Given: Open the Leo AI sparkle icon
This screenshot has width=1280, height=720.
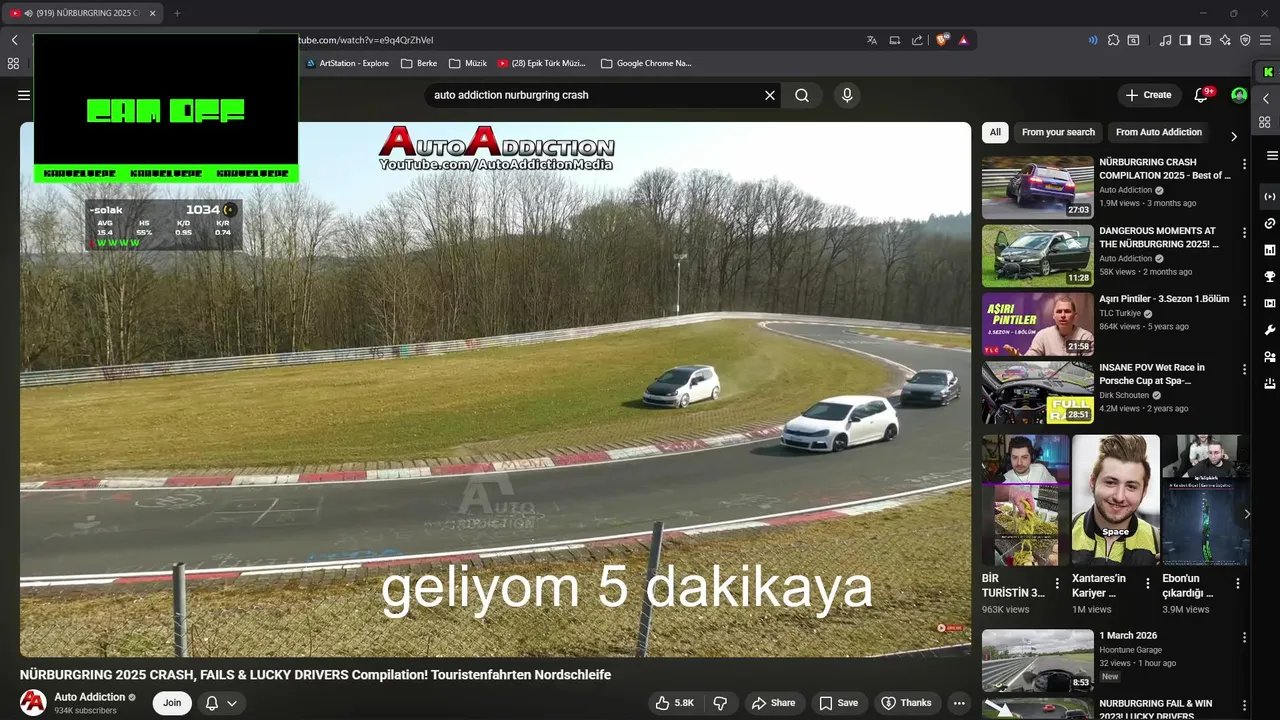Looking at the screenshot, I should (1225, 40).
